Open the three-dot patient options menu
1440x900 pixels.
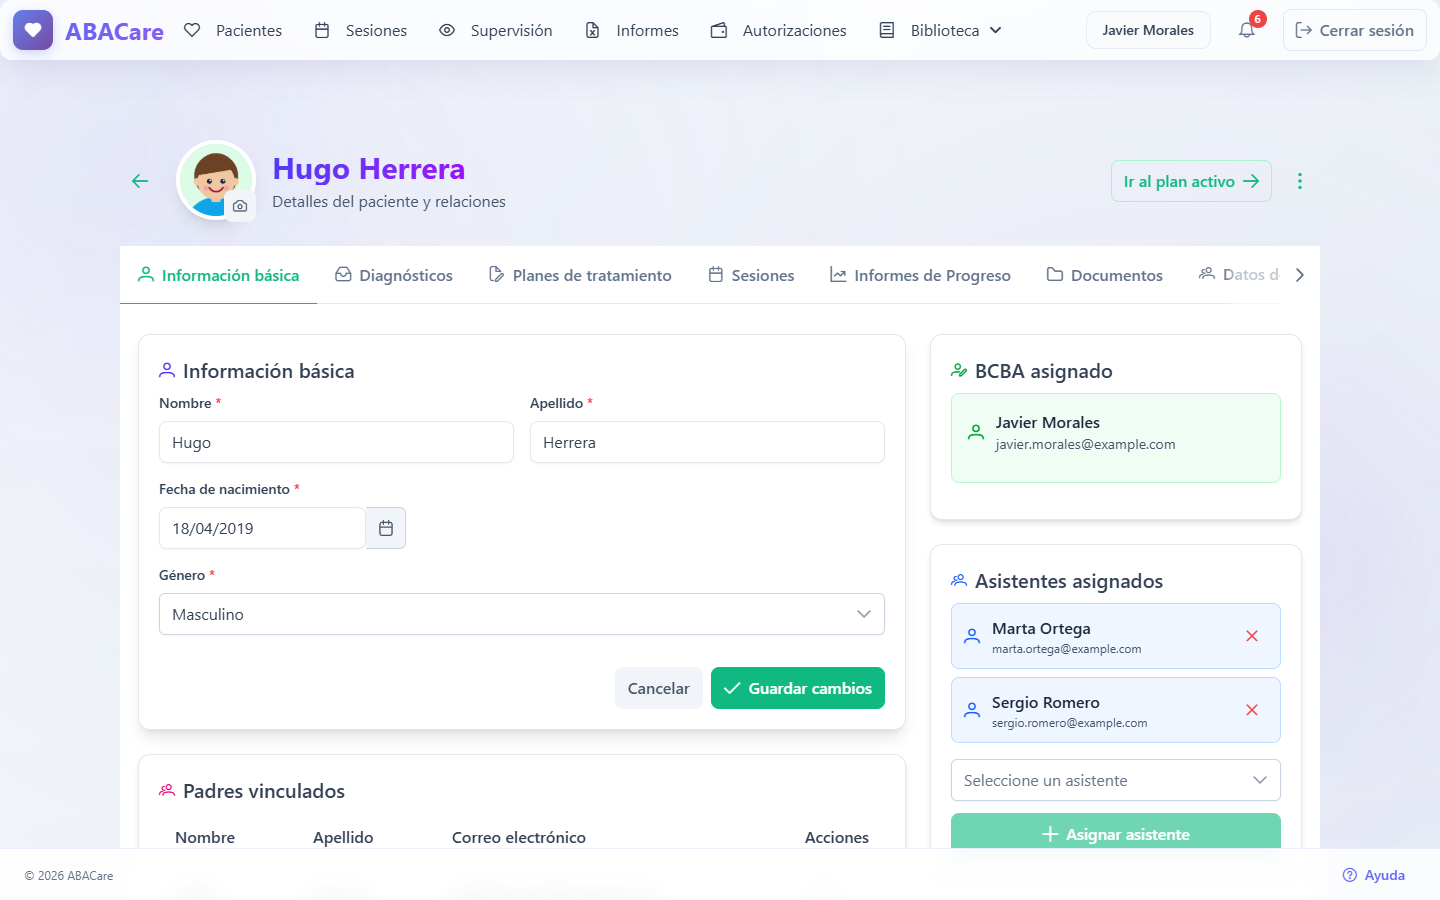point(1300,181)
